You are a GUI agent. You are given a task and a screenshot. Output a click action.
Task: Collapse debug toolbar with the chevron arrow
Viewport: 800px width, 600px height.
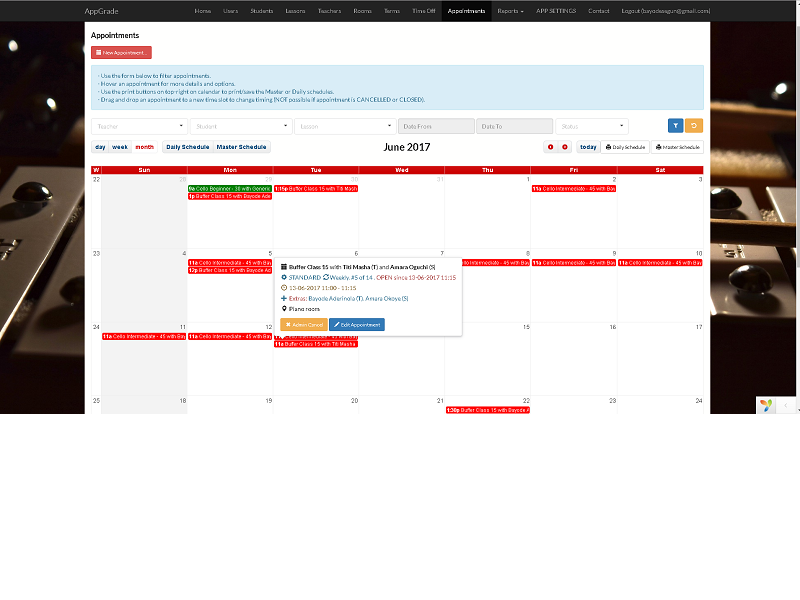786,406
